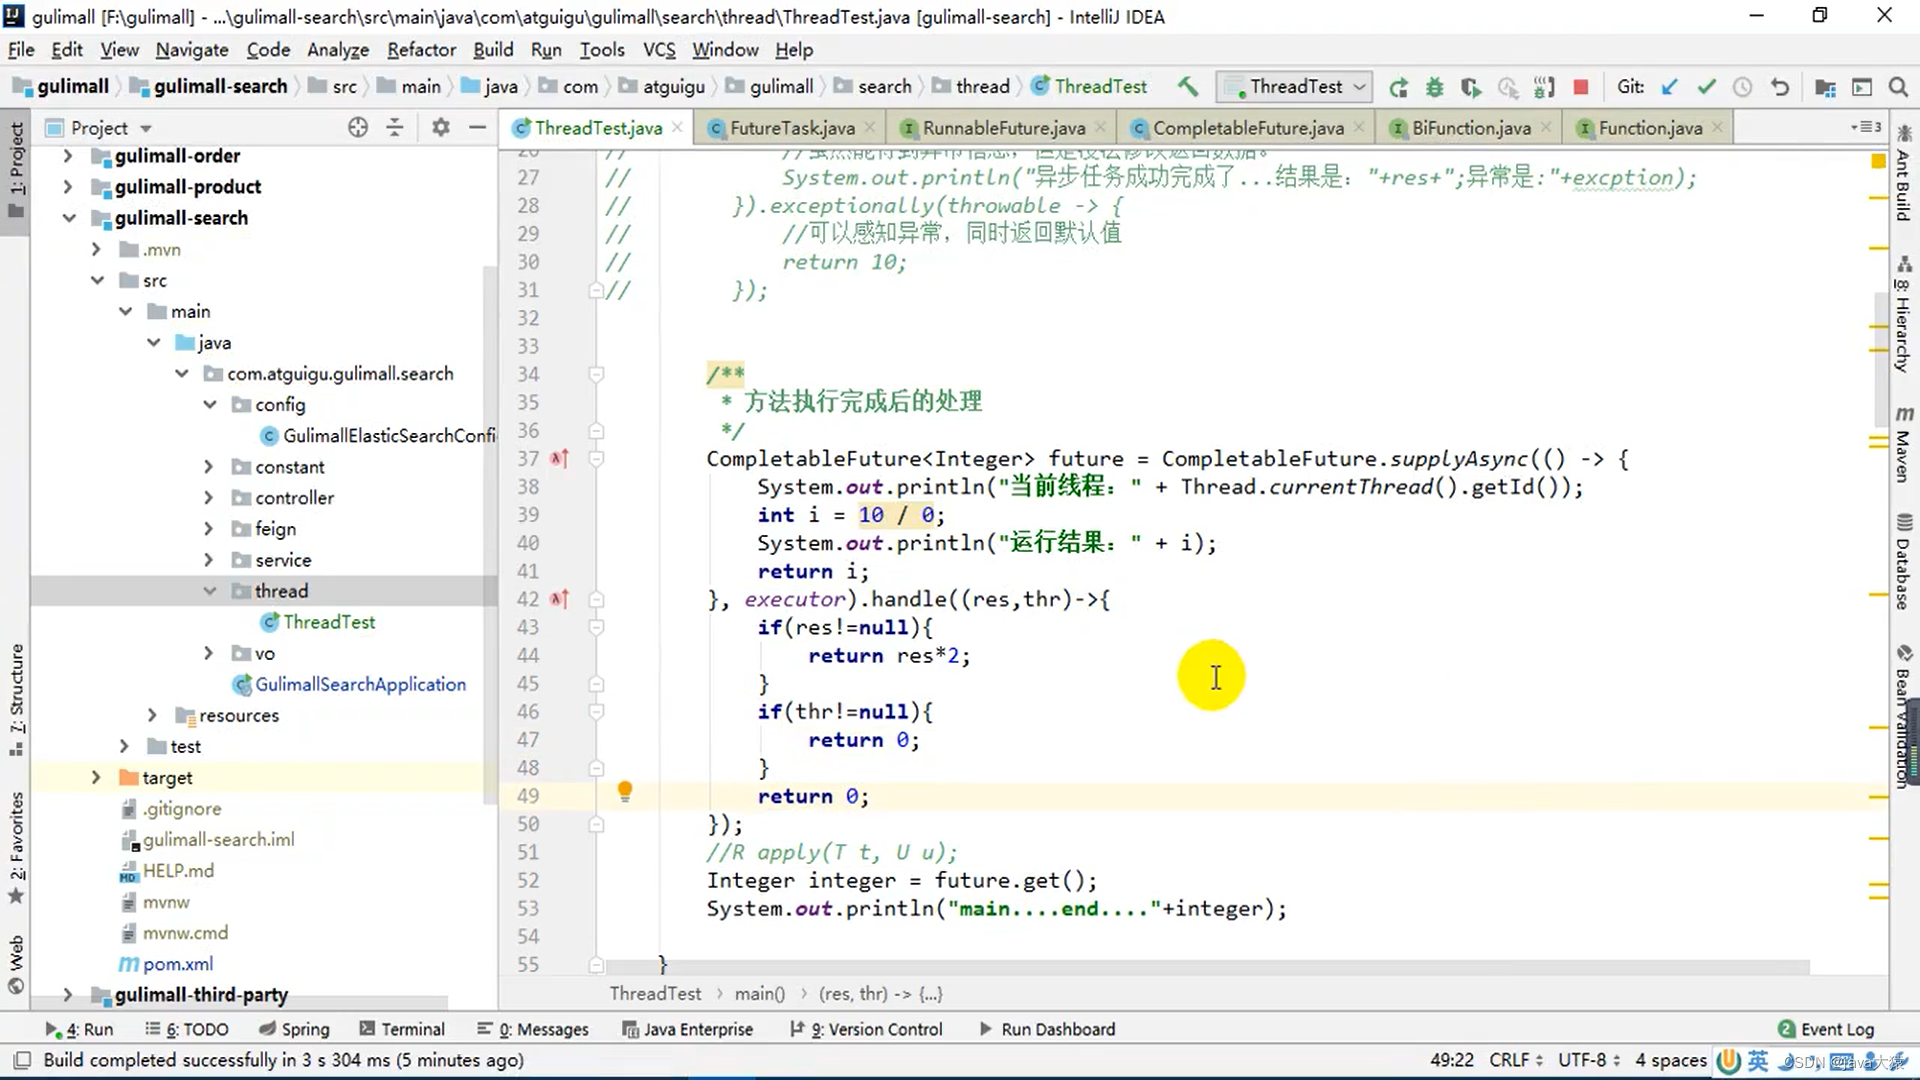Screen dimensions: 1920x1080
Task: Click Git Commit checkmark icon
Action: tap(1706, 87)
